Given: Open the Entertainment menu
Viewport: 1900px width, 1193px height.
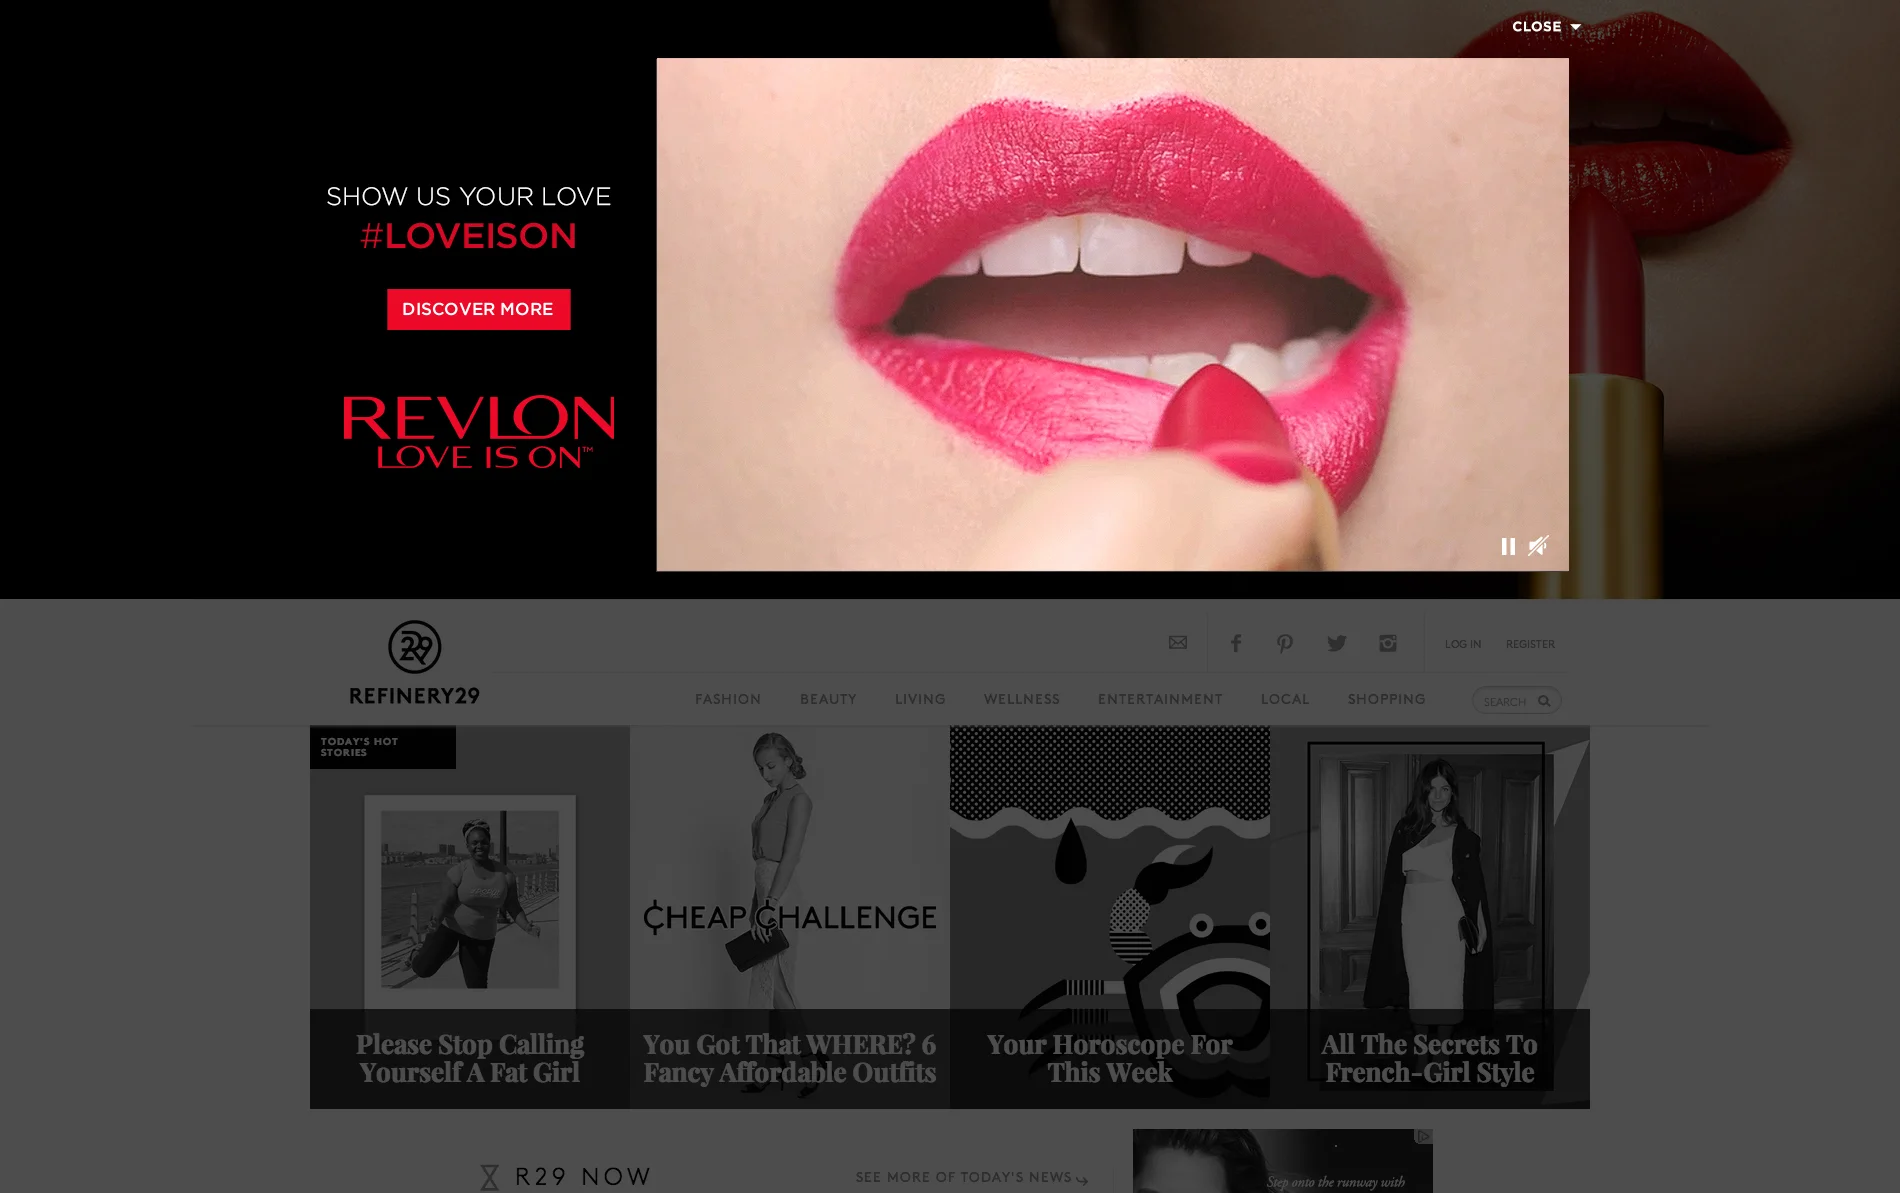Looking at the screenshot, I should [x=1160, y=699].
